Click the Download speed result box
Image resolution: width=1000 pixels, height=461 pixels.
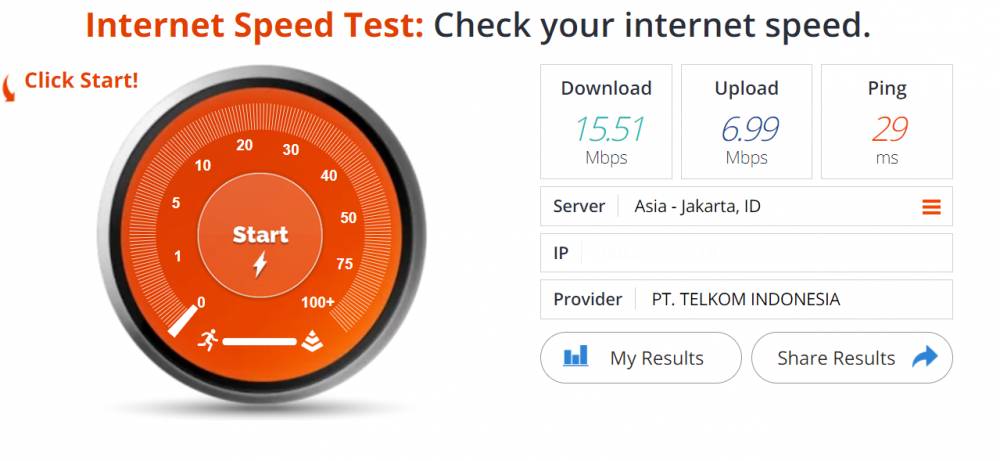point(606,122)
